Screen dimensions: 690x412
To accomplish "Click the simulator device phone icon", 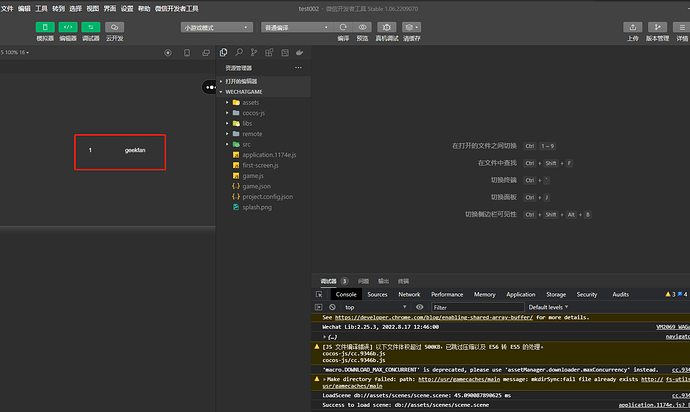I will point(187,53).
